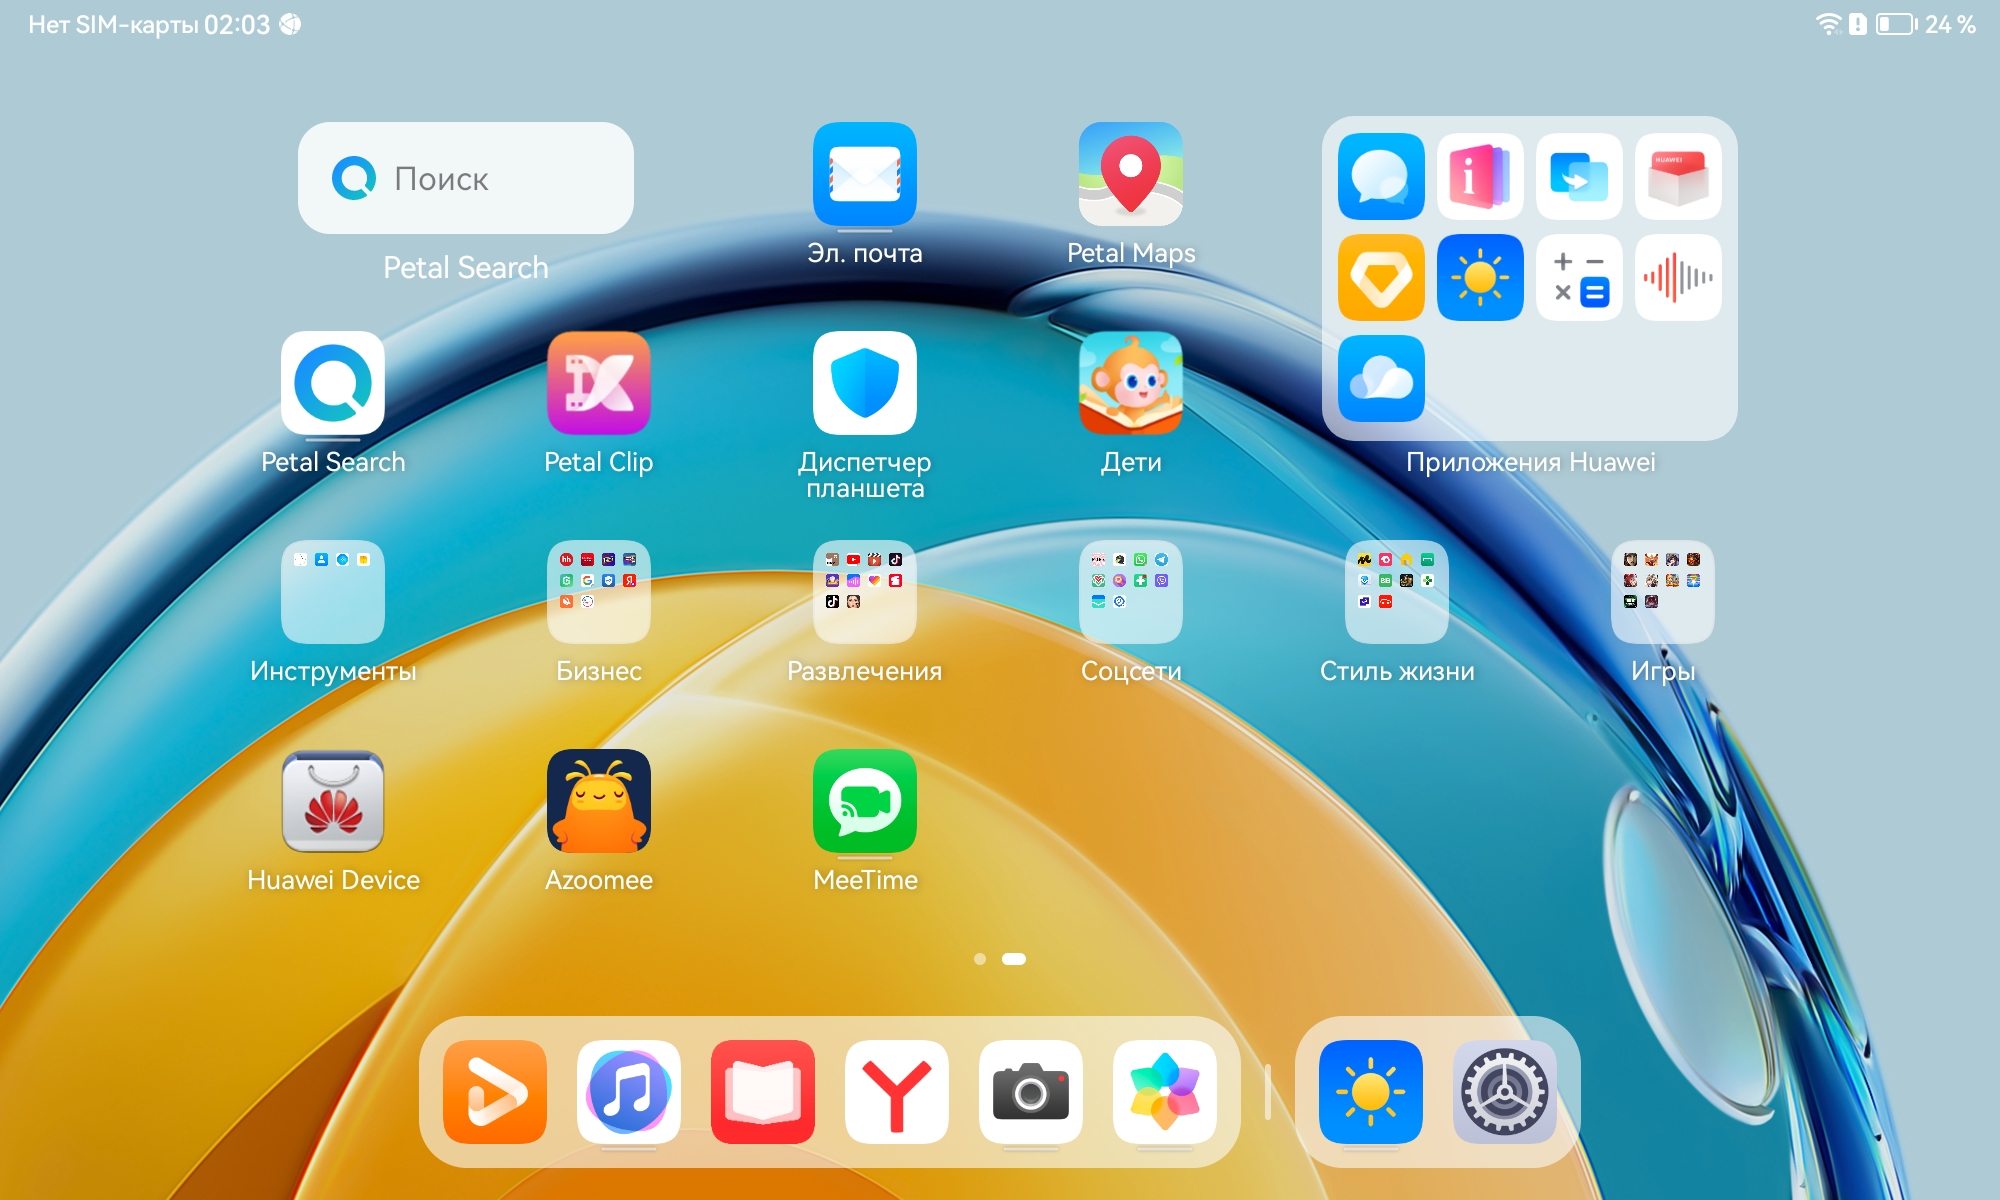Tap the Поиск Petal Search widget

(x=465, y=179)
